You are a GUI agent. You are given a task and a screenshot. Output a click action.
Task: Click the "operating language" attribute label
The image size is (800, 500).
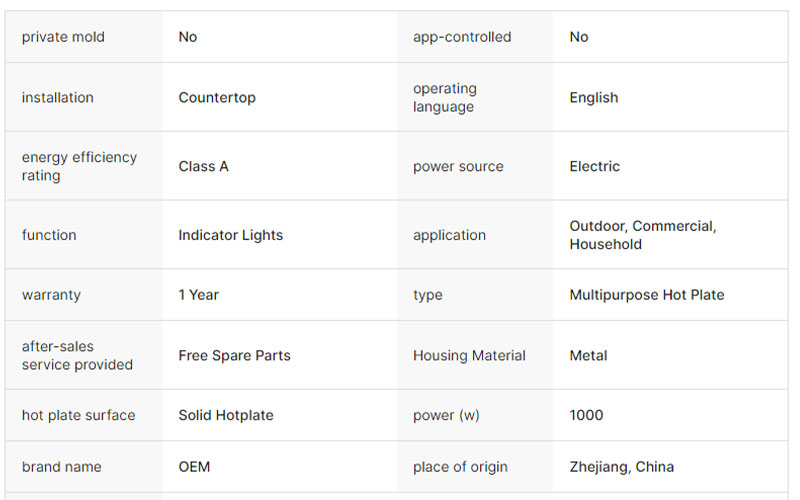445,98
